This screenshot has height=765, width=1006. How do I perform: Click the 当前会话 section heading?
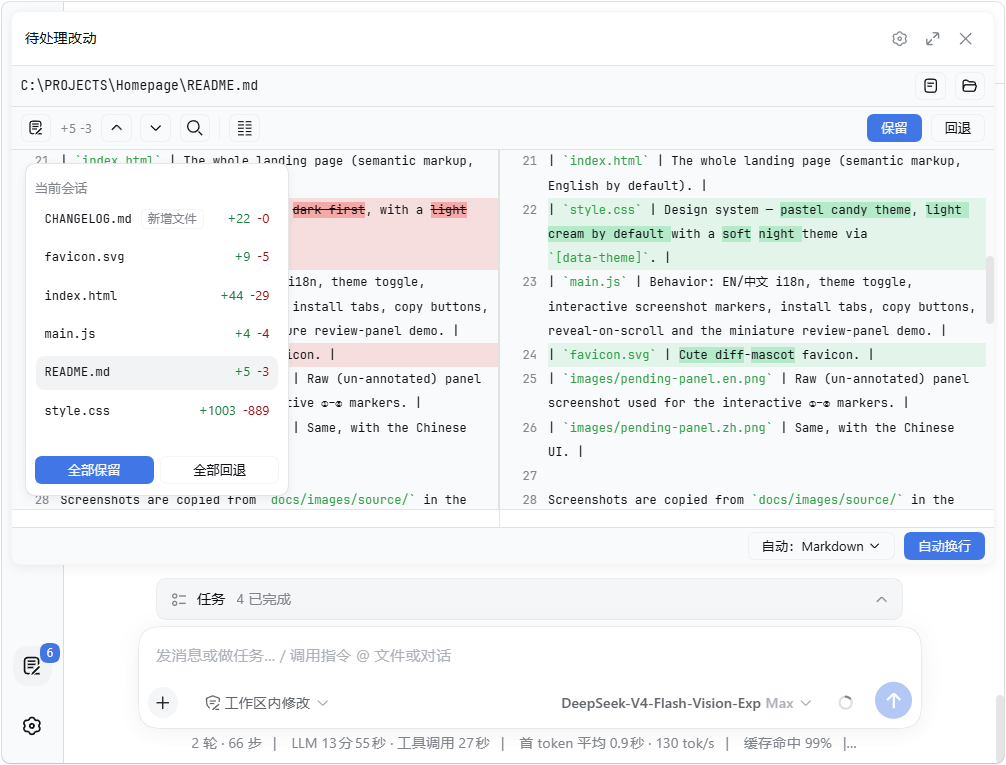click(61, 188)
